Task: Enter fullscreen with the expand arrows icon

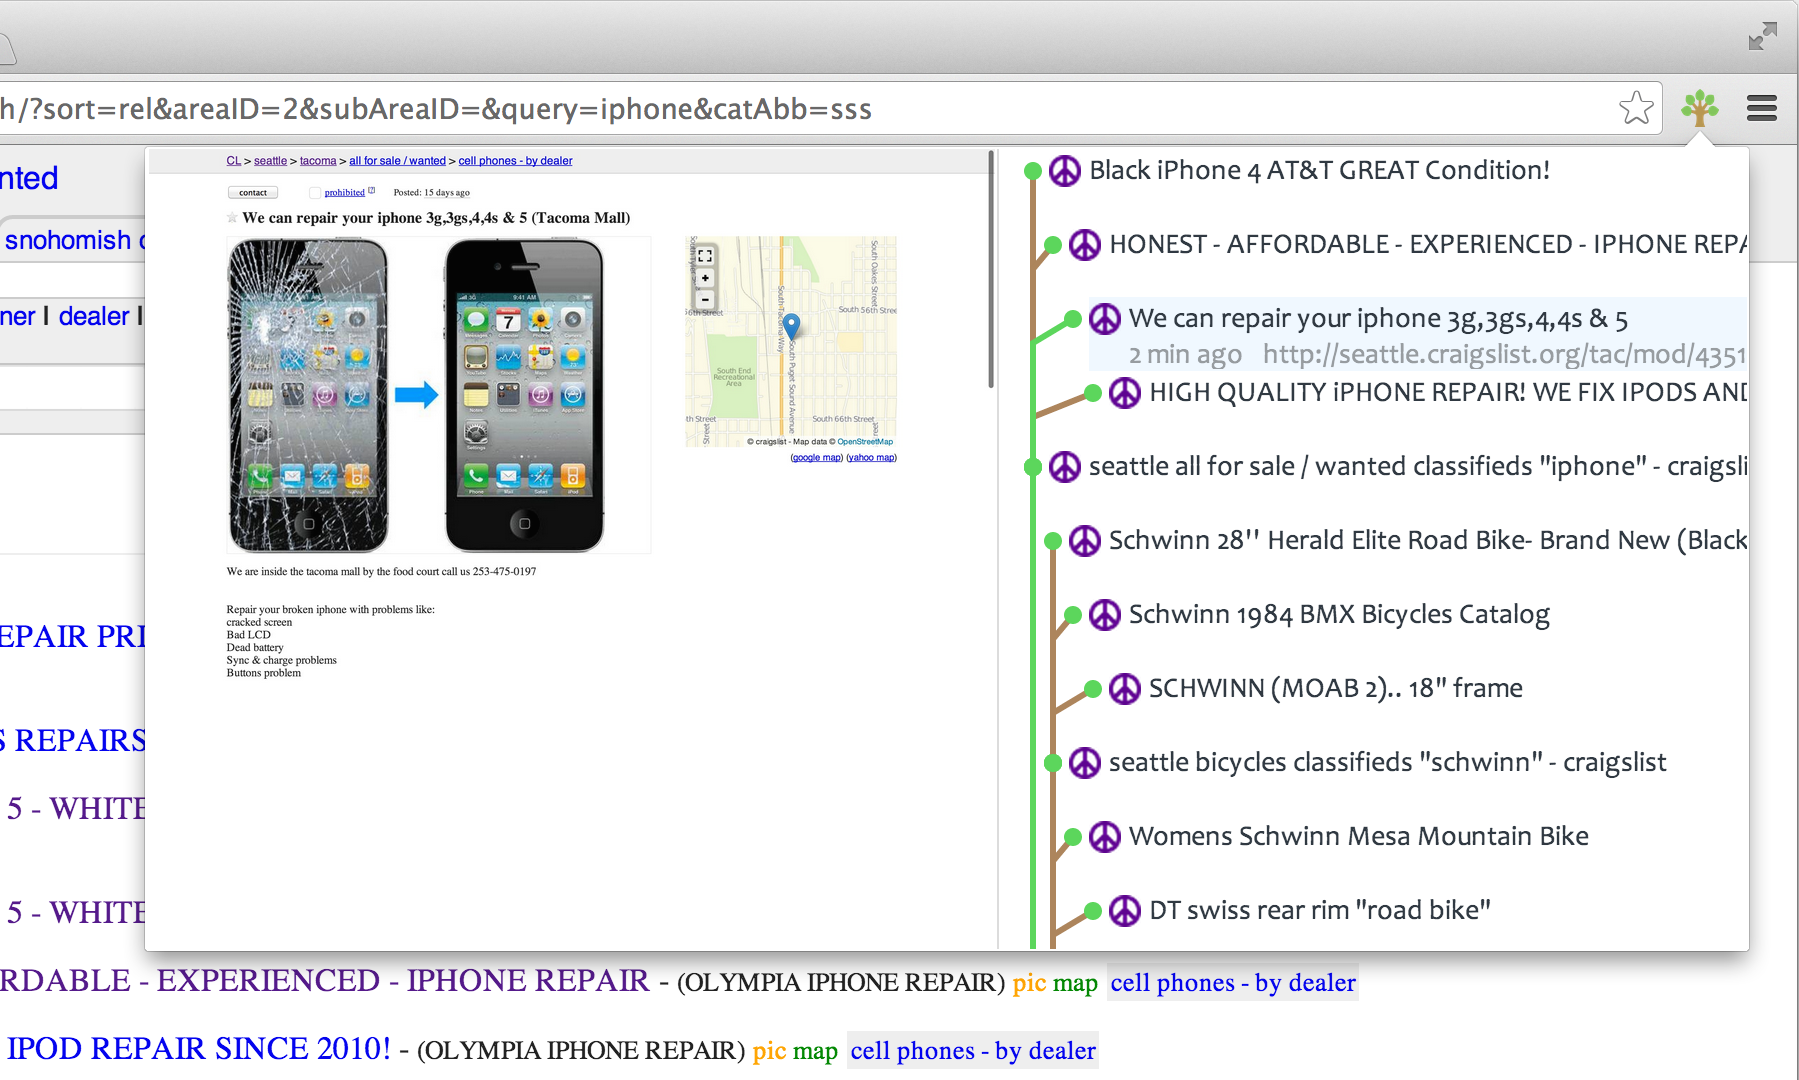Action: 1762,37
